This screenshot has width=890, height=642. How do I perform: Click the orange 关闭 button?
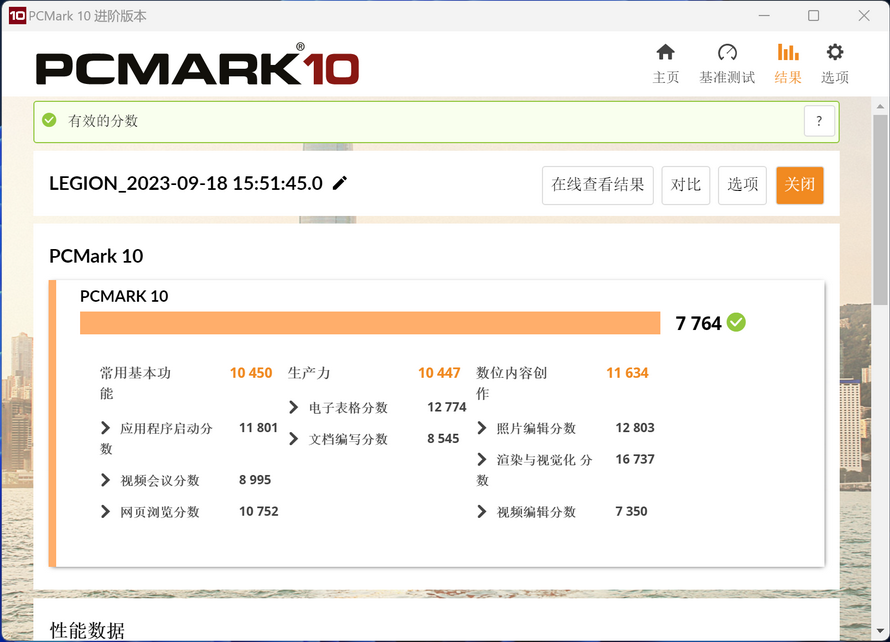pyautogui.click(x=800, y=185)
